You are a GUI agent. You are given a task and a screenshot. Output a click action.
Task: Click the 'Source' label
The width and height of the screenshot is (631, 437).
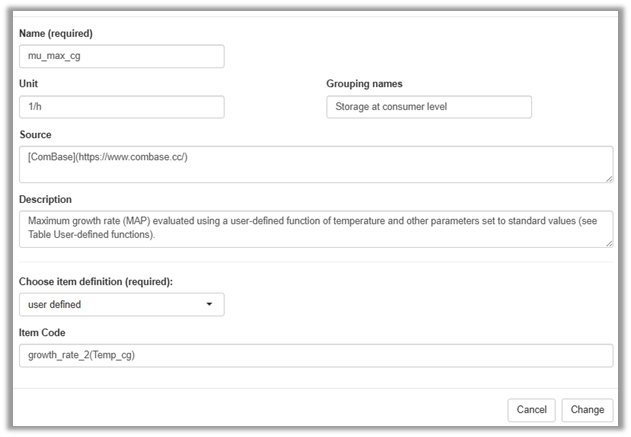click(35, 135)
